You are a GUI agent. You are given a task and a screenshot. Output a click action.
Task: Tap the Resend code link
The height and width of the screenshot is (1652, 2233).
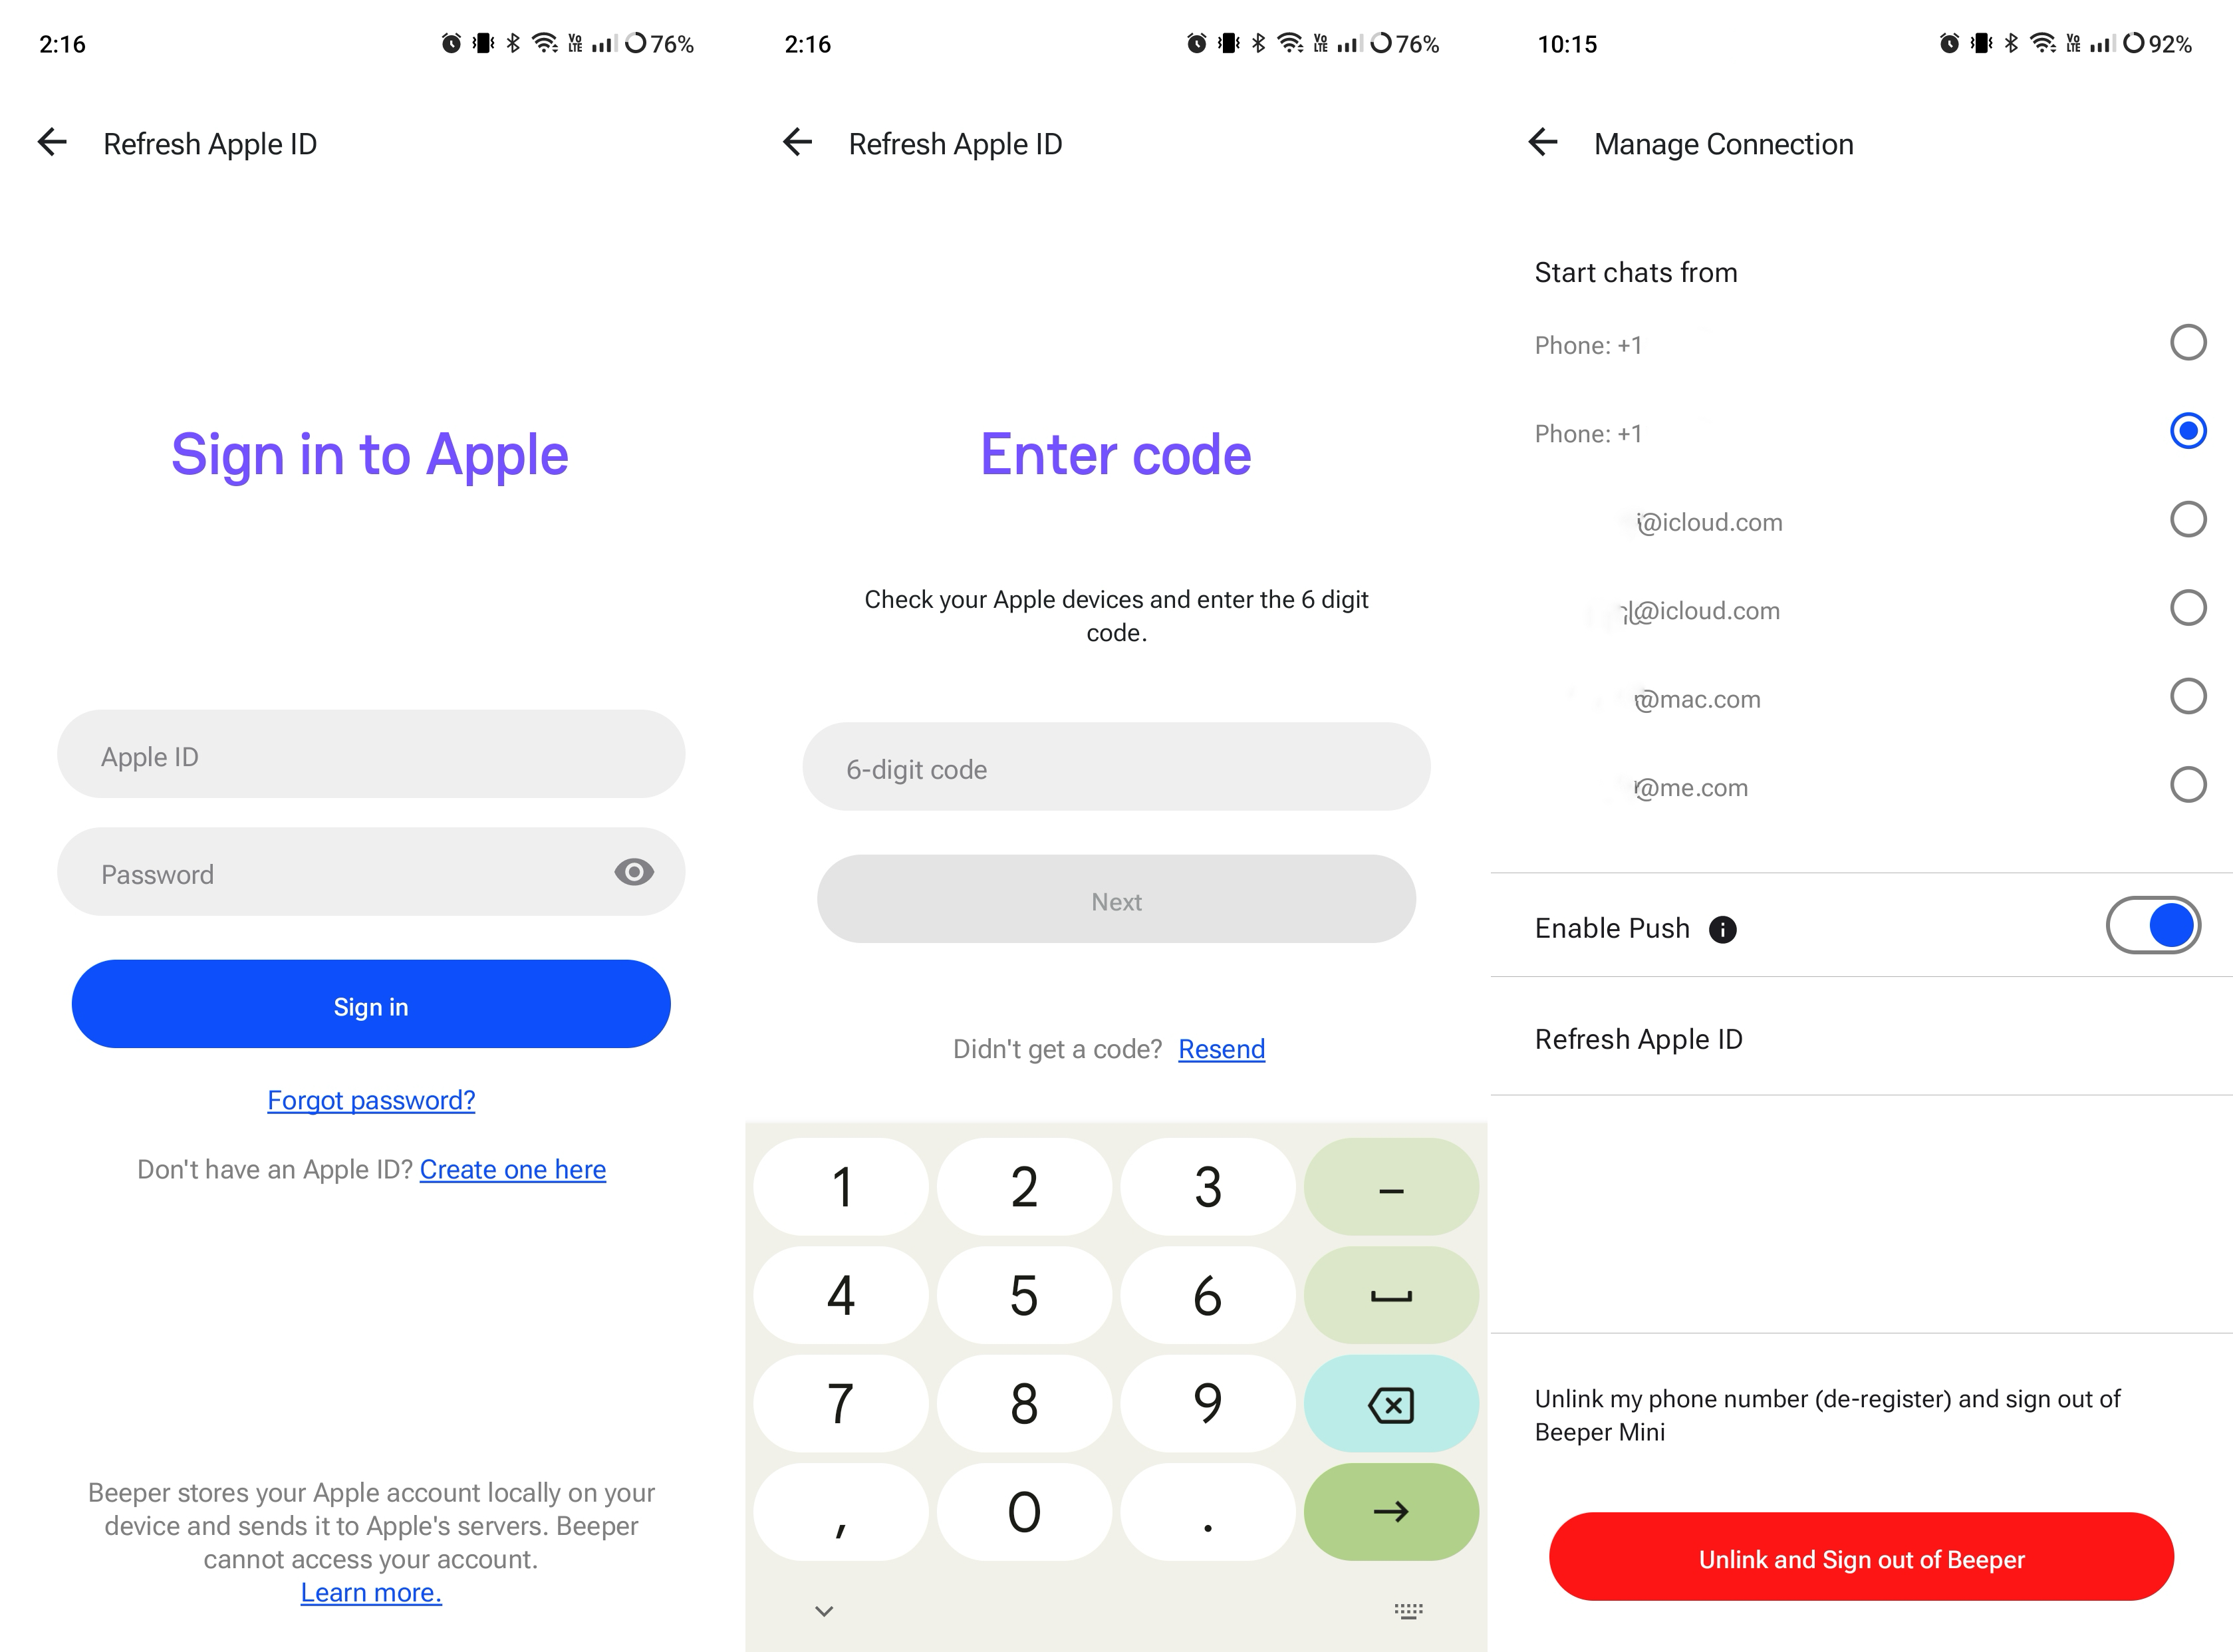click(x=1220, y=1048)
